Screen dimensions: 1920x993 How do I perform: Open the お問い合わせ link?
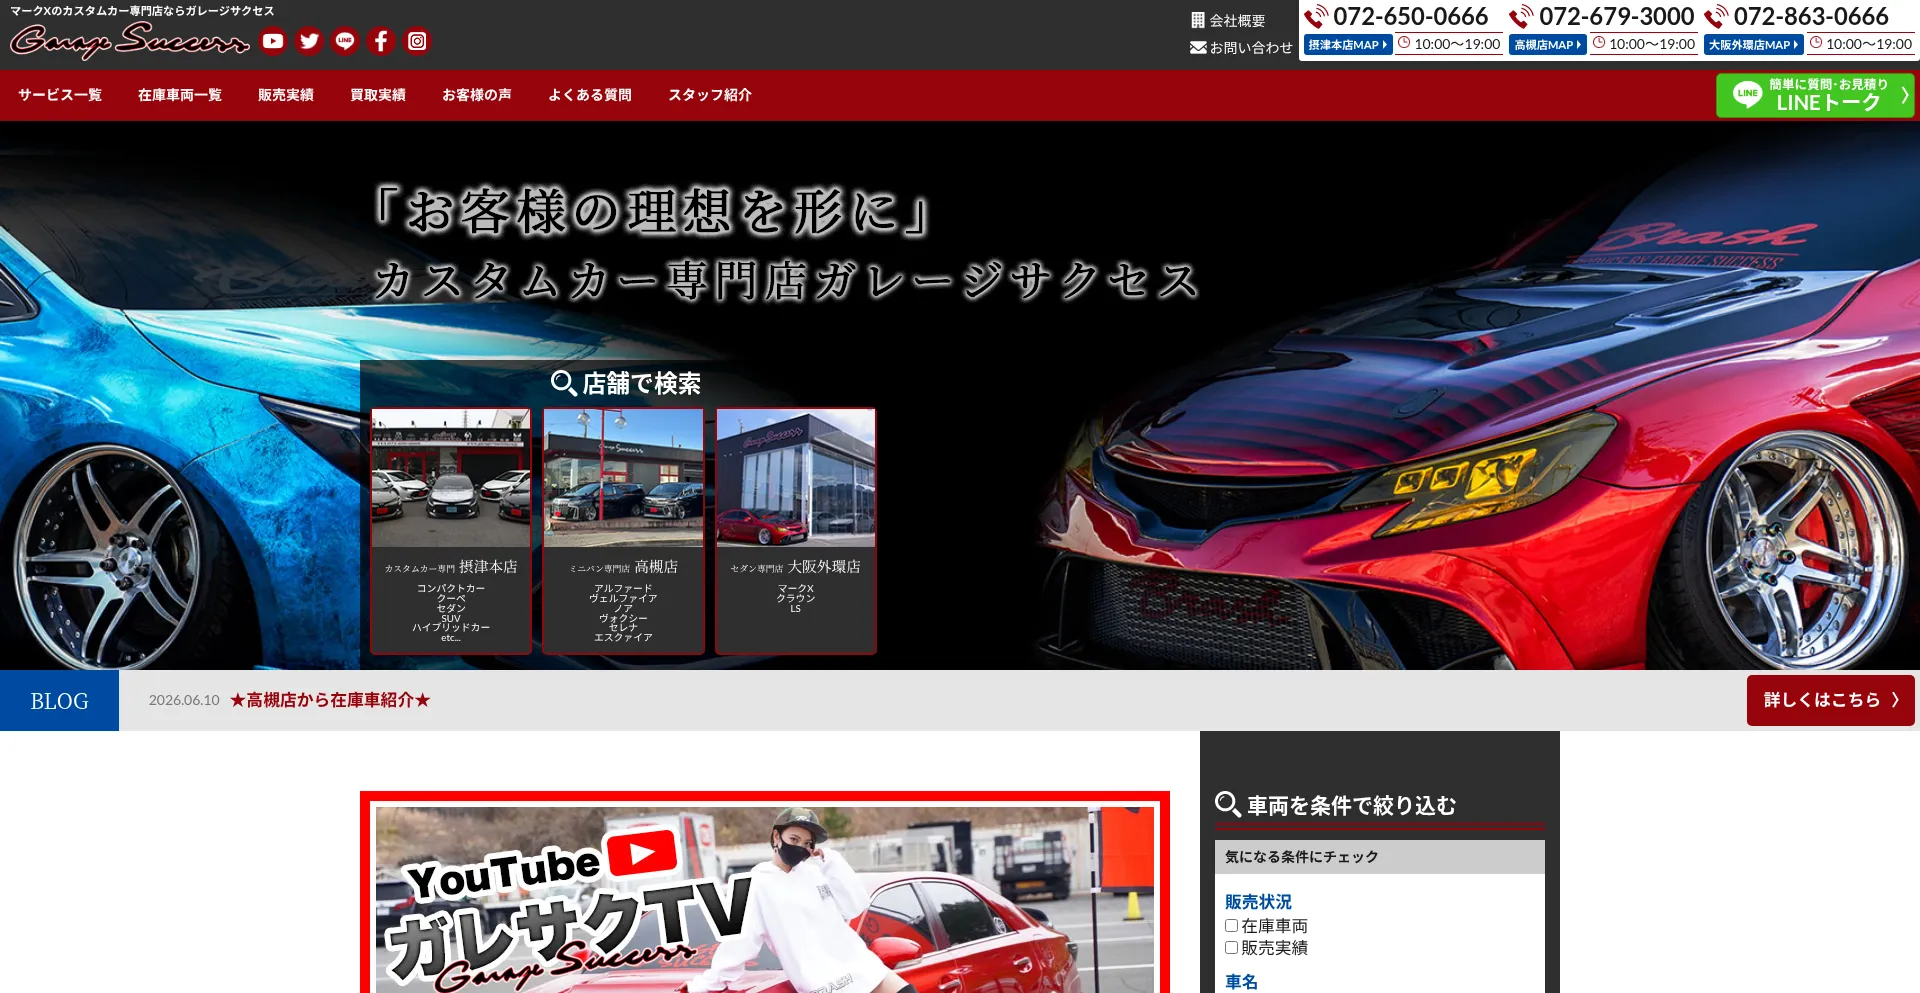pyautogui.click(x=1251, y=47)
